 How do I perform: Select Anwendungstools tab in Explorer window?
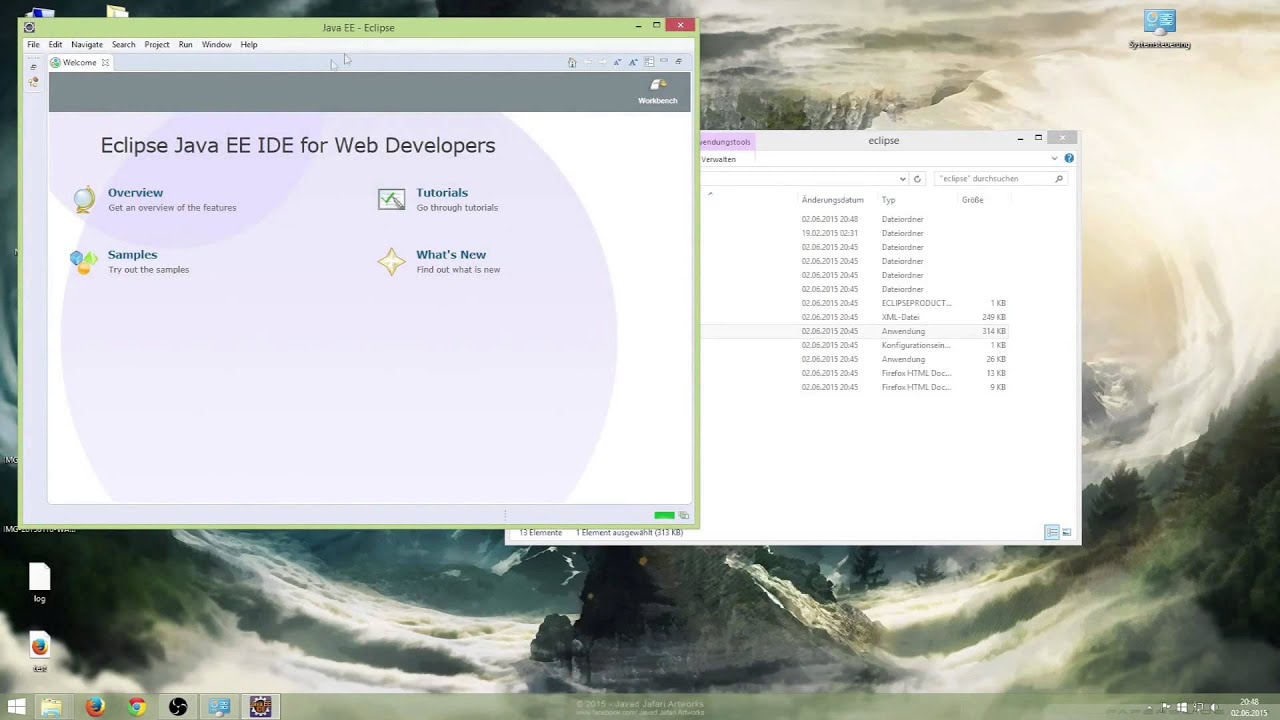(727, 142)
